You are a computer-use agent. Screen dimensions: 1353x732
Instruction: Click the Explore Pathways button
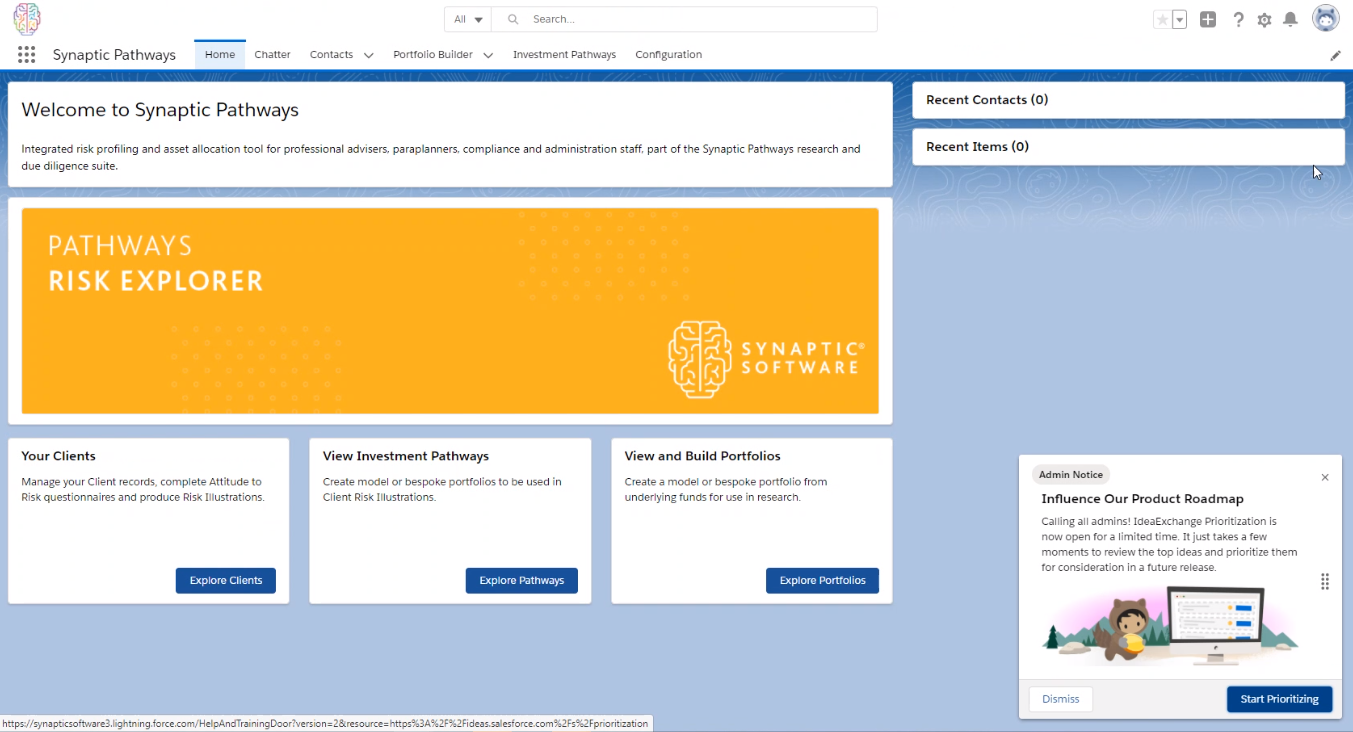click(522, 581)
